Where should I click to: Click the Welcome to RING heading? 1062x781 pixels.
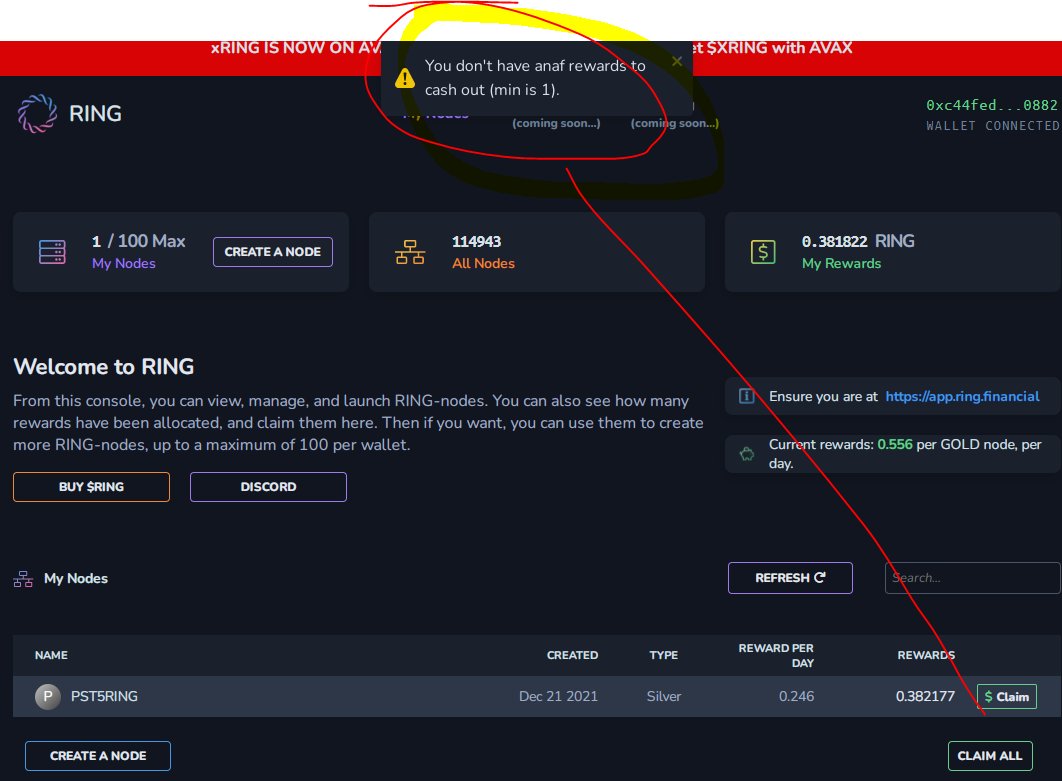pos(104,366)
